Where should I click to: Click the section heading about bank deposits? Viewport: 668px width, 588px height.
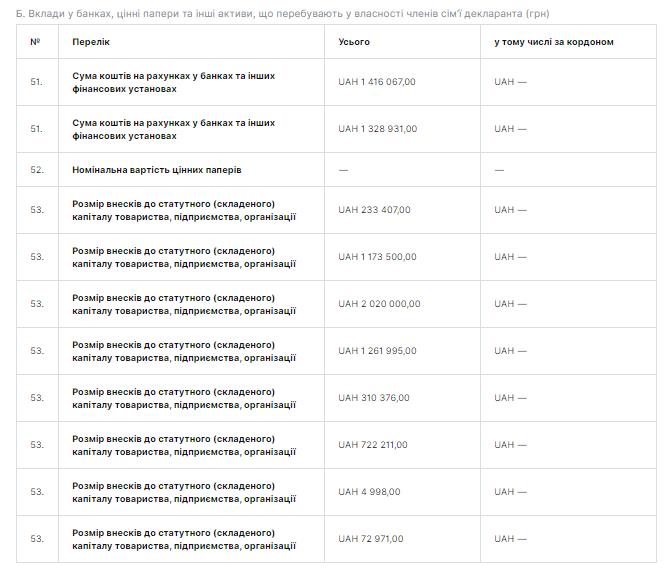(x=283, y=14)
